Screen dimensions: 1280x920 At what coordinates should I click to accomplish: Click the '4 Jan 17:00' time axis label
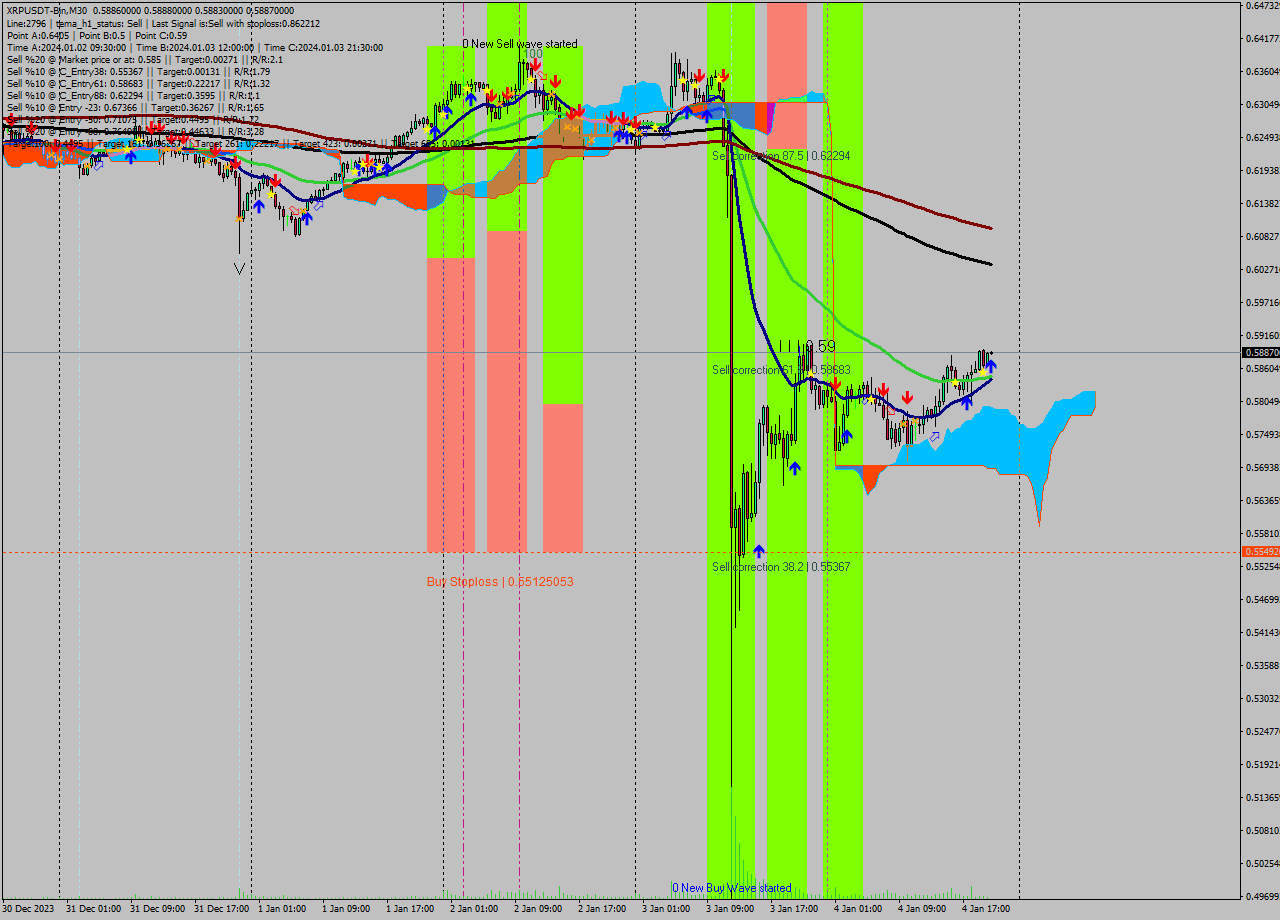click(986, 909)
